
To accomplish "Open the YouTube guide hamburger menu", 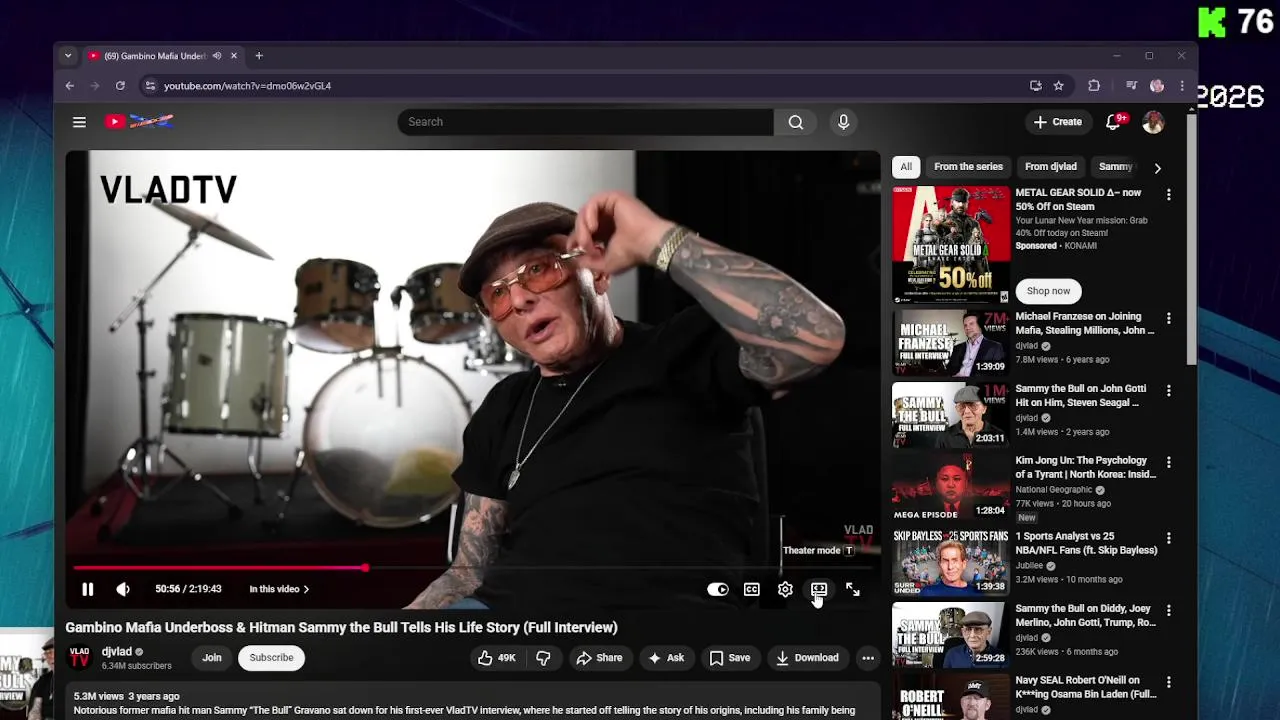I will (x=79, y=122).
